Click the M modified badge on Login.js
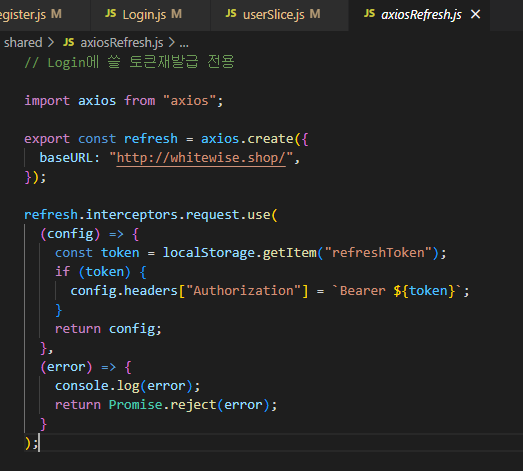The width and height of the screenshot is (523, 471). (x=176, y=14)
